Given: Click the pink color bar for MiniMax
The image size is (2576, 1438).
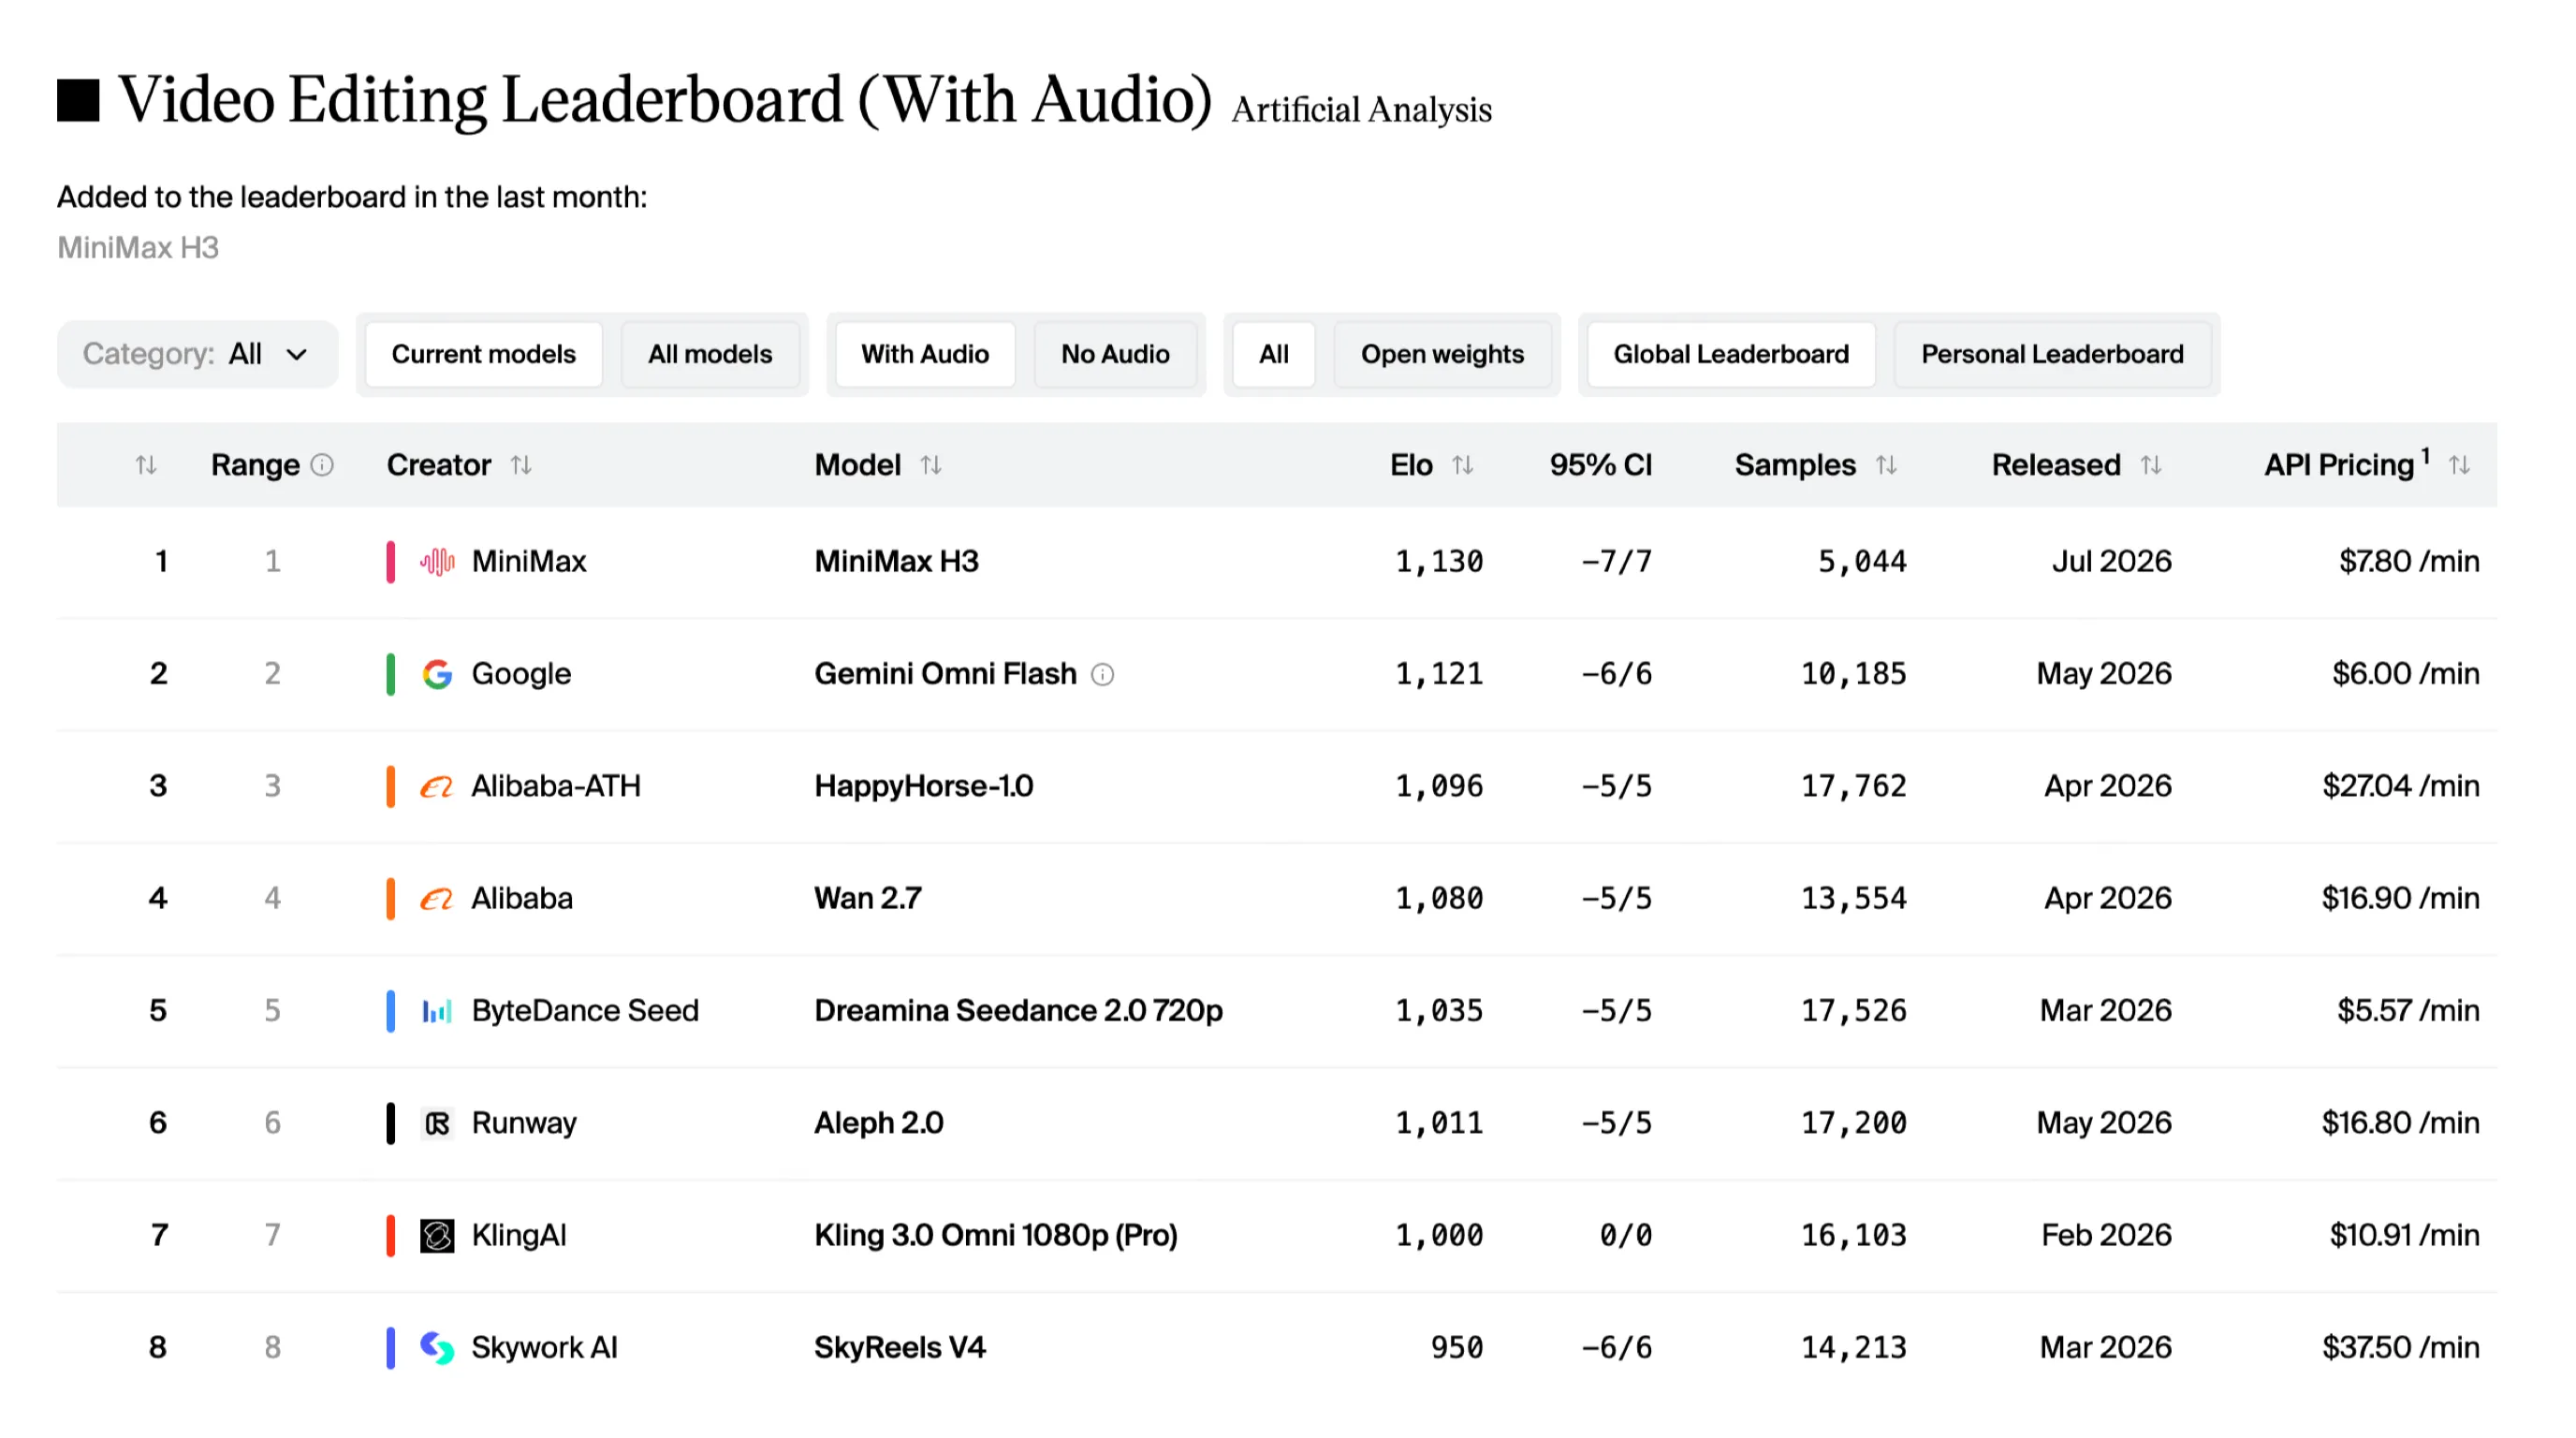Looking at the screenshot, I should [390, 562].
